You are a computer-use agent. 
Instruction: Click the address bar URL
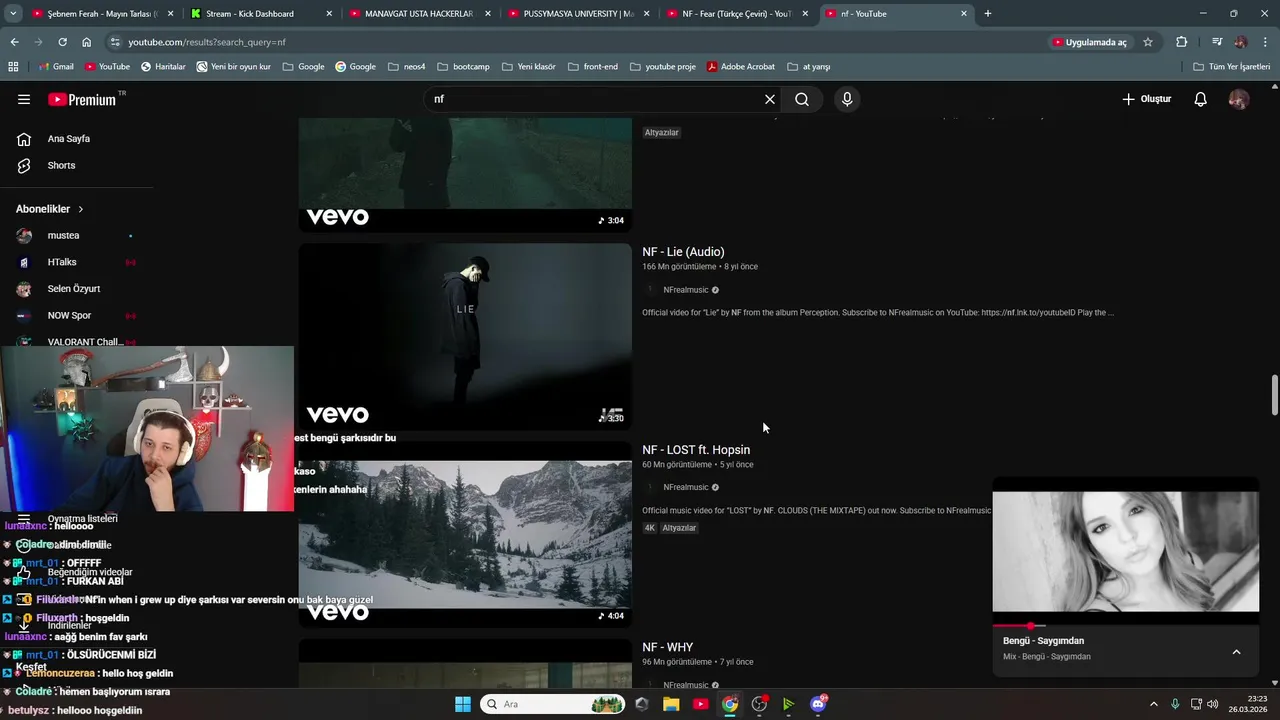click(207, 42)
